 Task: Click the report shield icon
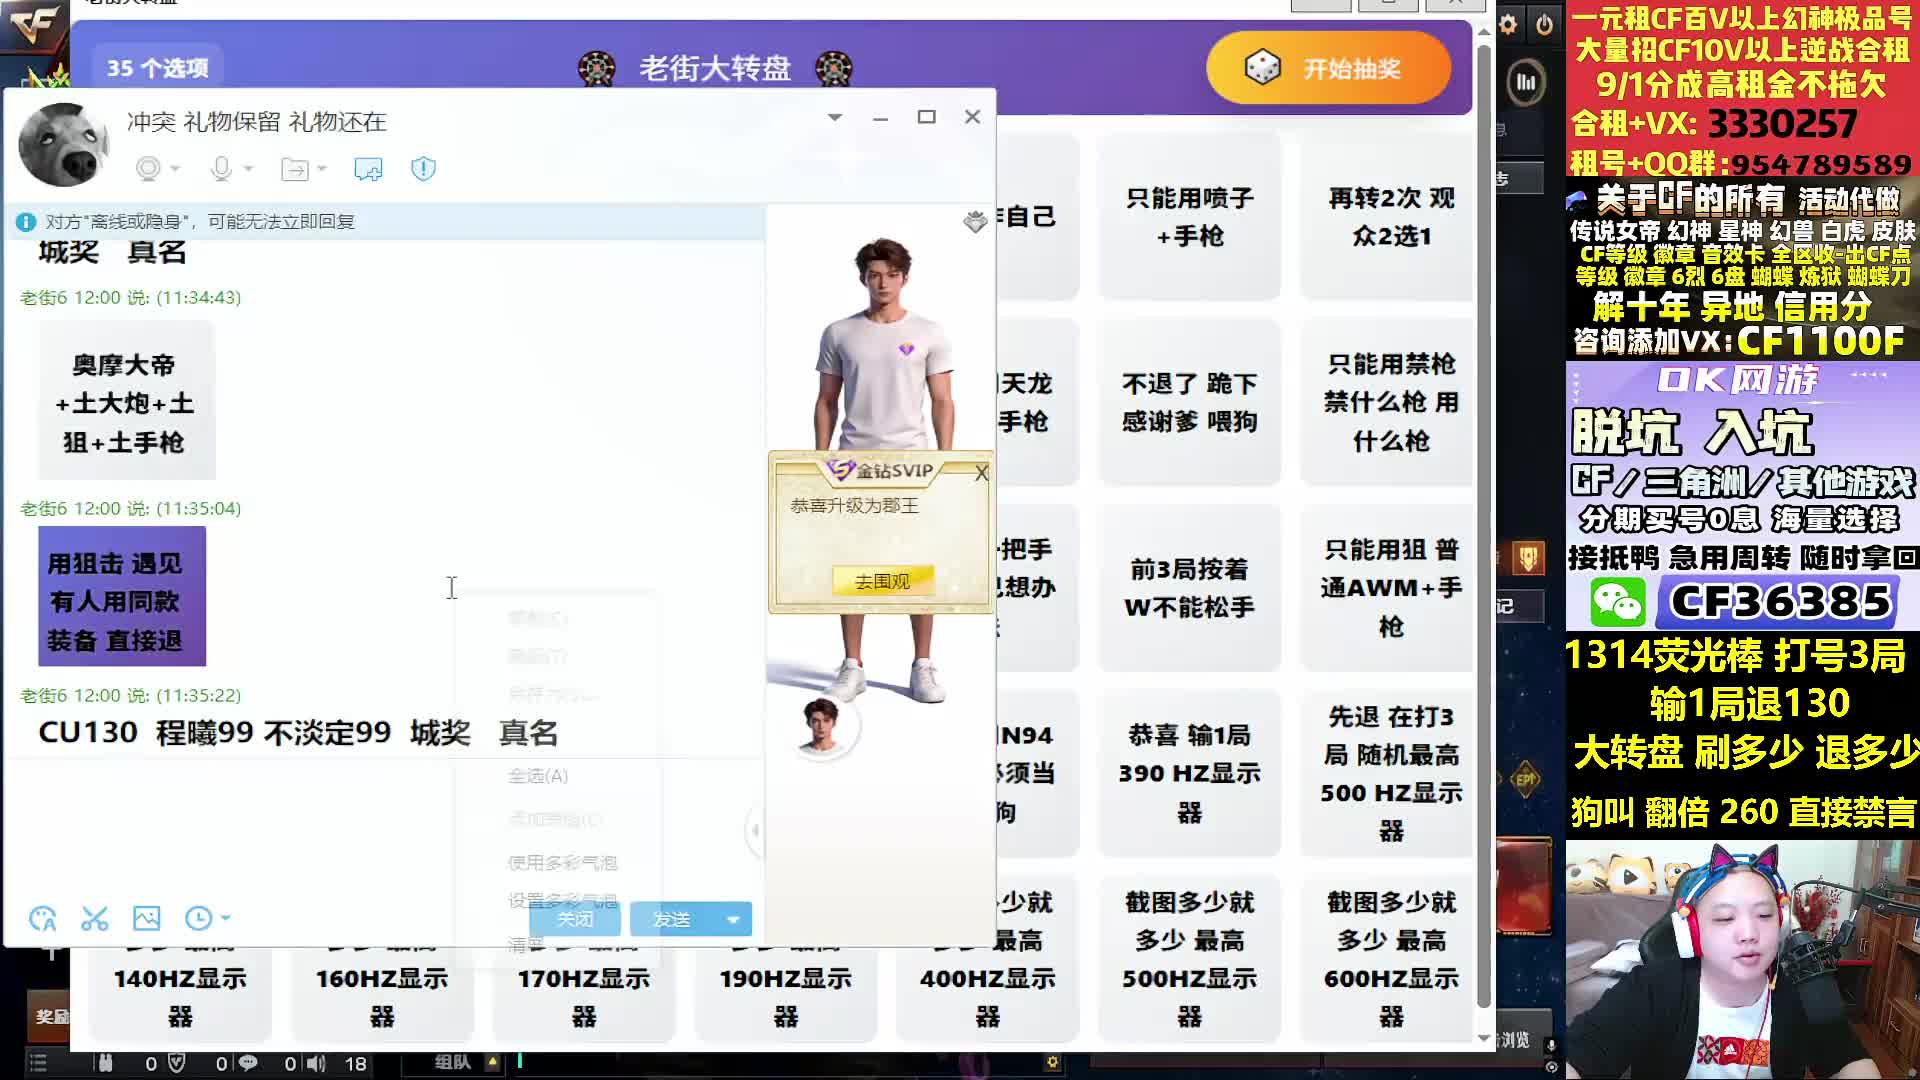point(423,169)
